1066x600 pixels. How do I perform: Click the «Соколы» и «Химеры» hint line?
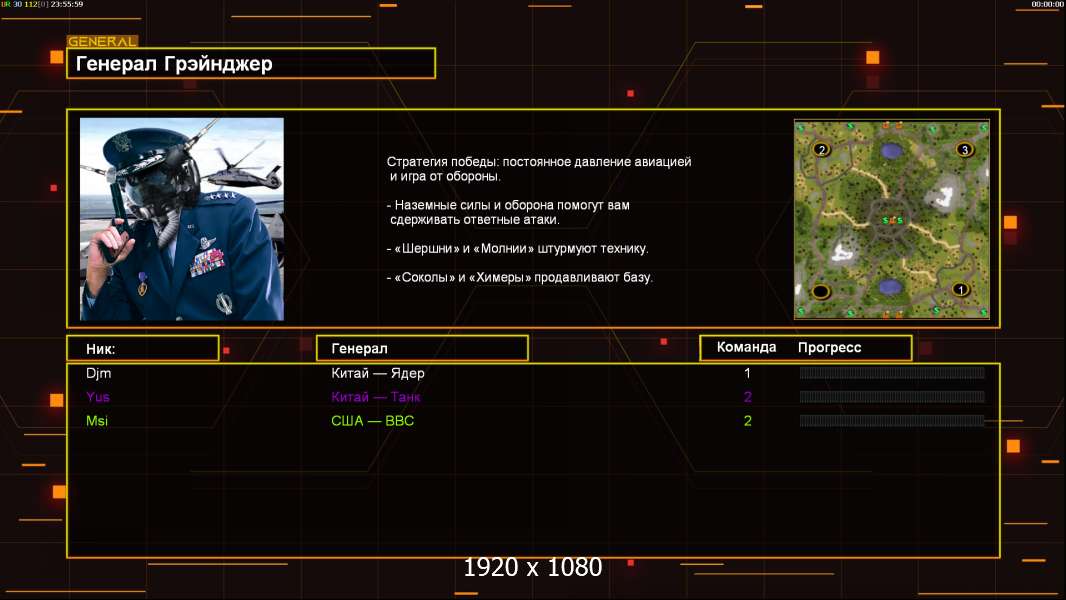click(519, 277)
